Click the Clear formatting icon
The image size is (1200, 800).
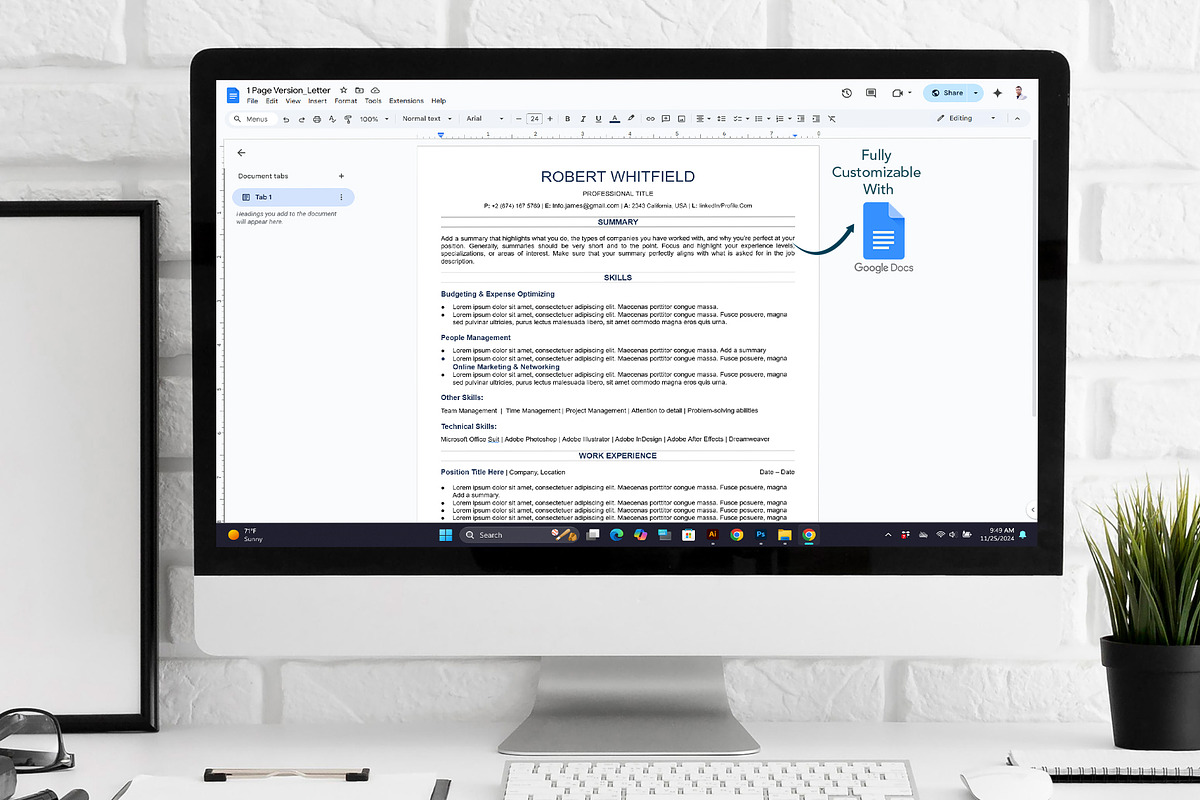tap(831, 119)
